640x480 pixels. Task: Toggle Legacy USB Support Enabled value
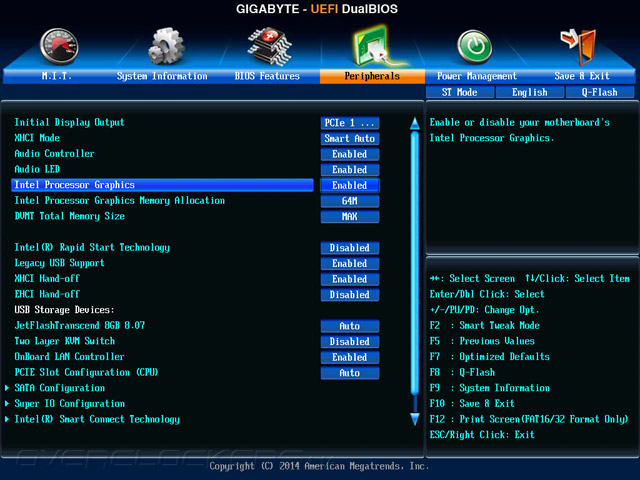[350, 263]
